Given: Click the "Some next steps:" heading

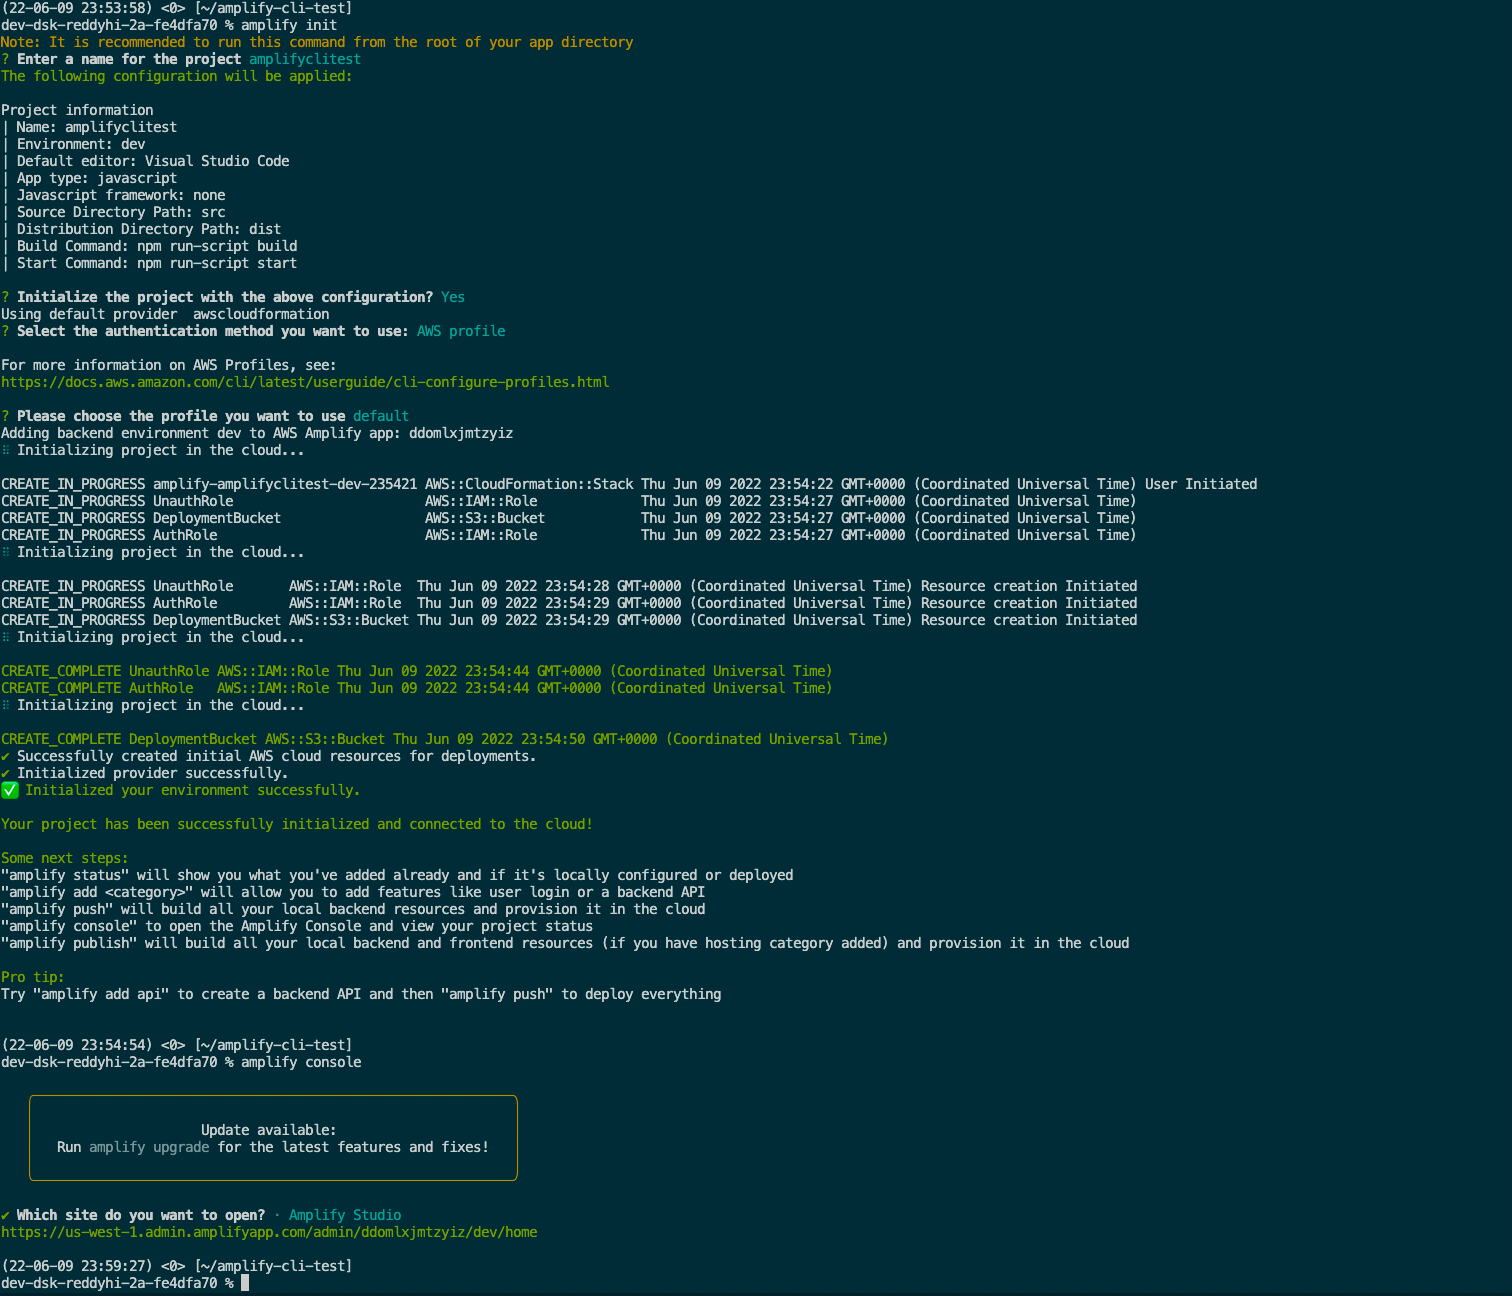Looking at the screenshot, I should [x=65, y=858].
